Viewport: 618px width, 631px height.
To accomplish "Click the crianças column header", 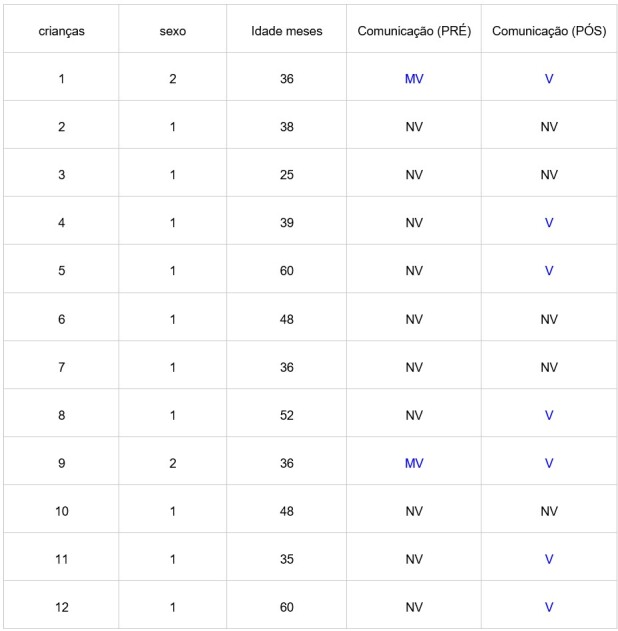I will tap(61, 31).
